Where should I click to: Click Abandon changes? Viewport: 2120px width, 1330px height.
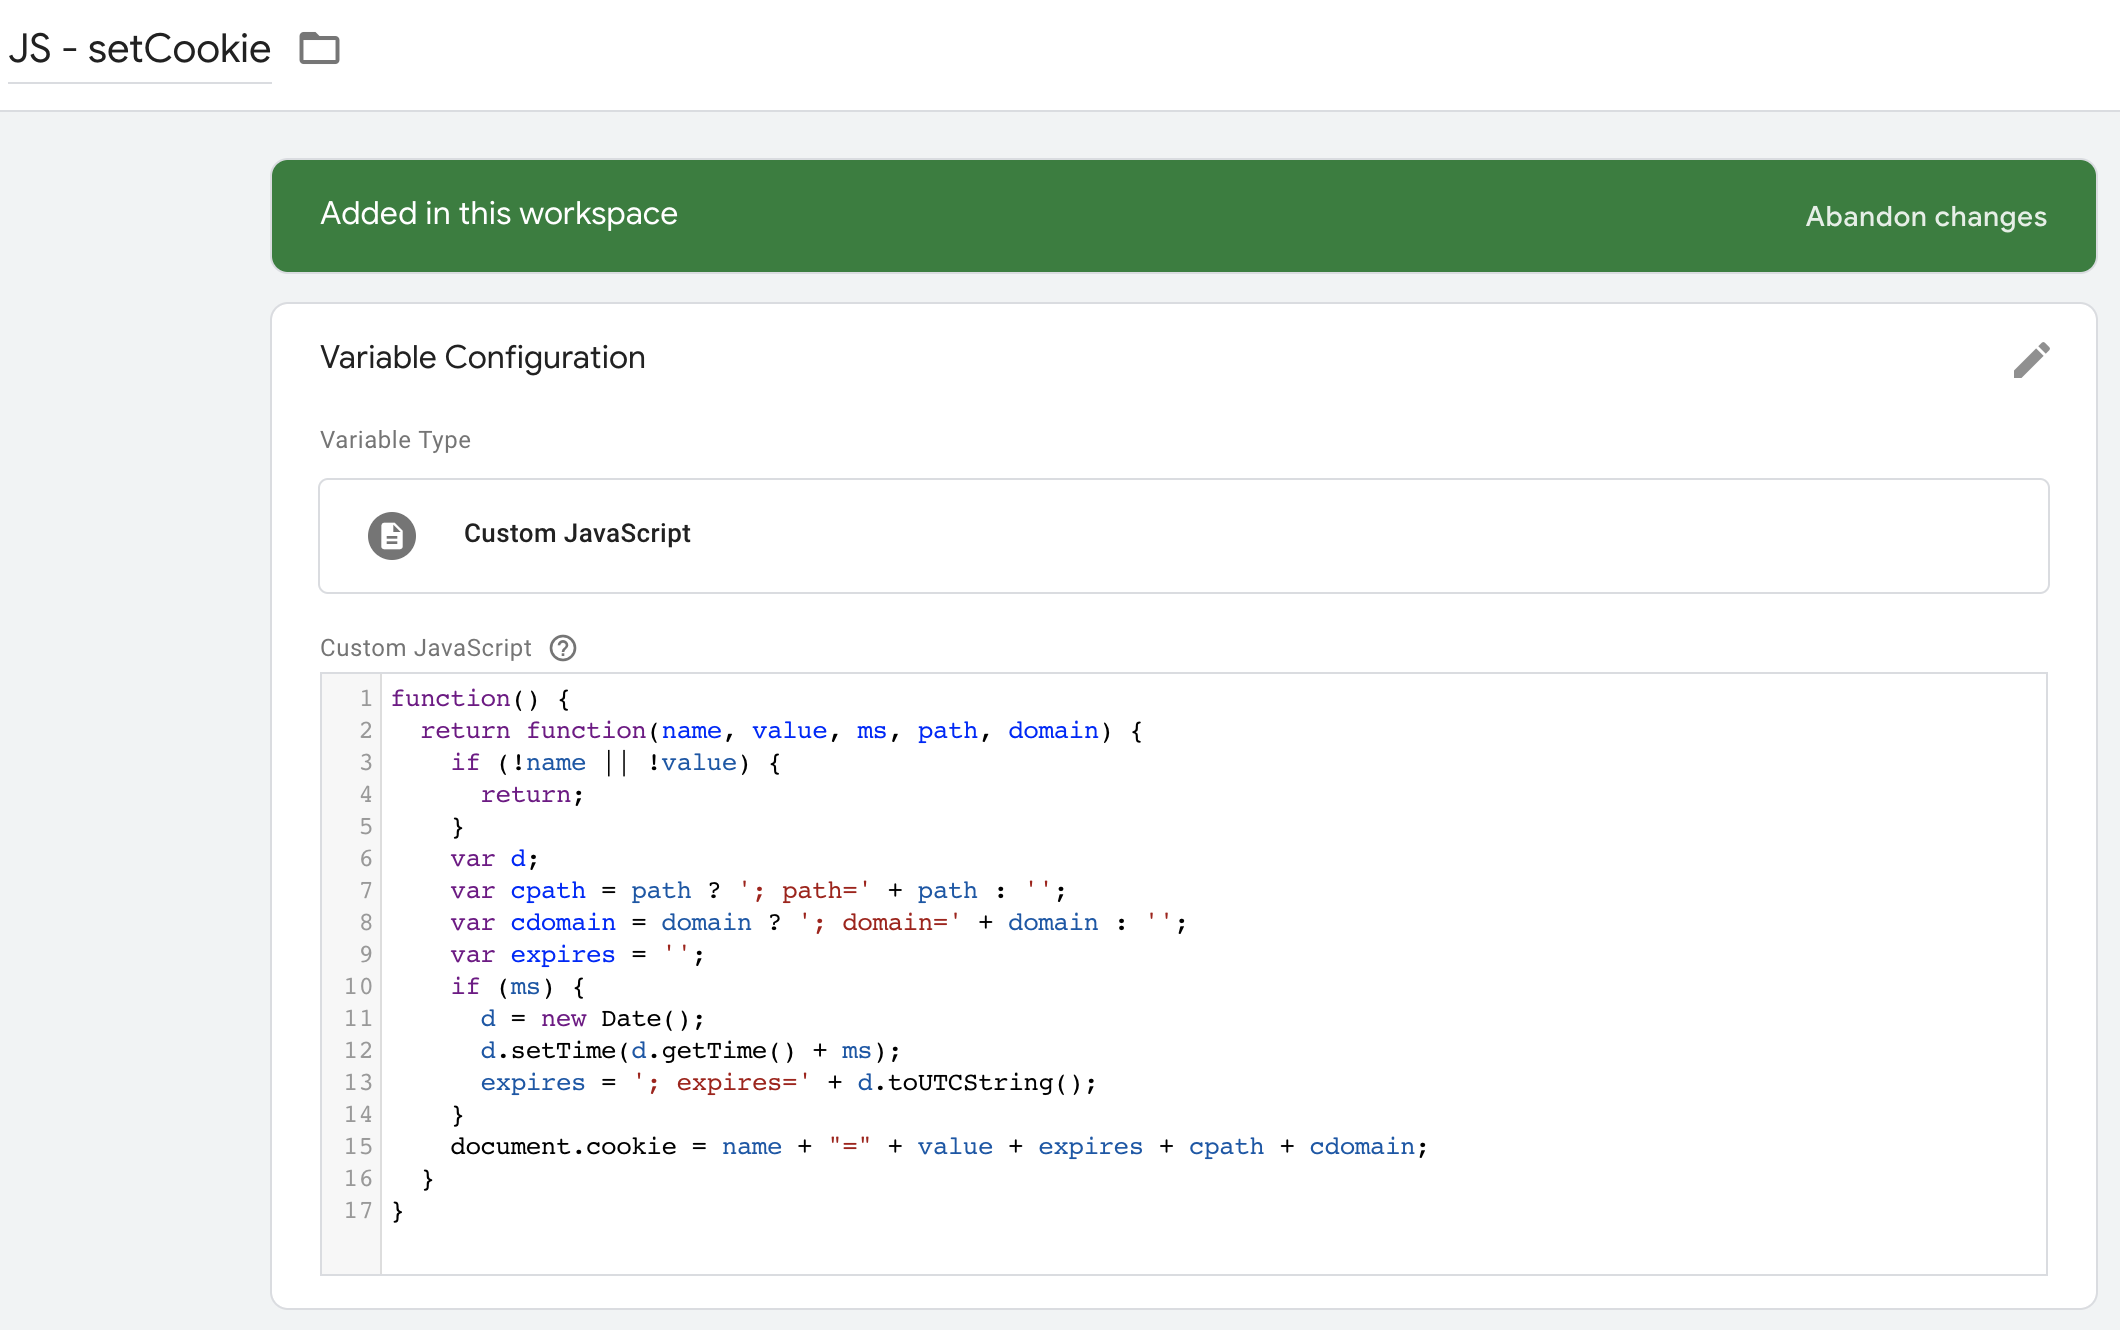[1925, 216]
